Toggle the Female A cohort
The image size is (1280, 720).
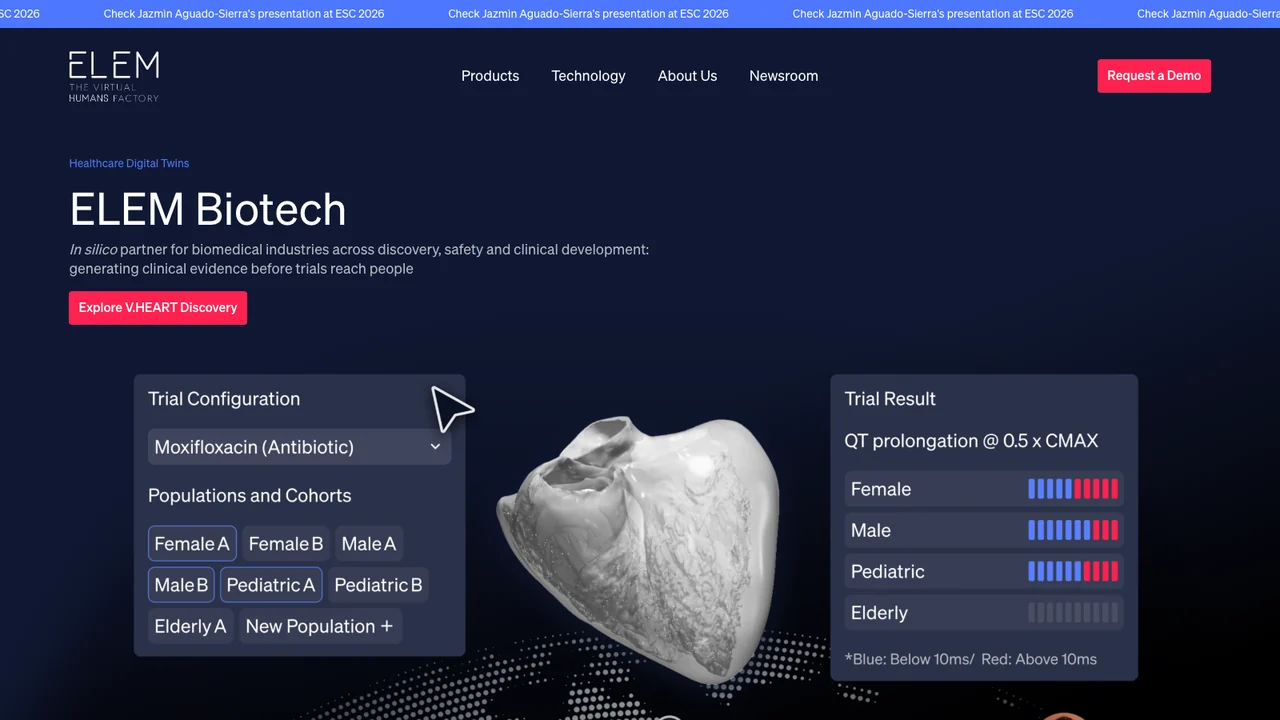click(192, 544)
